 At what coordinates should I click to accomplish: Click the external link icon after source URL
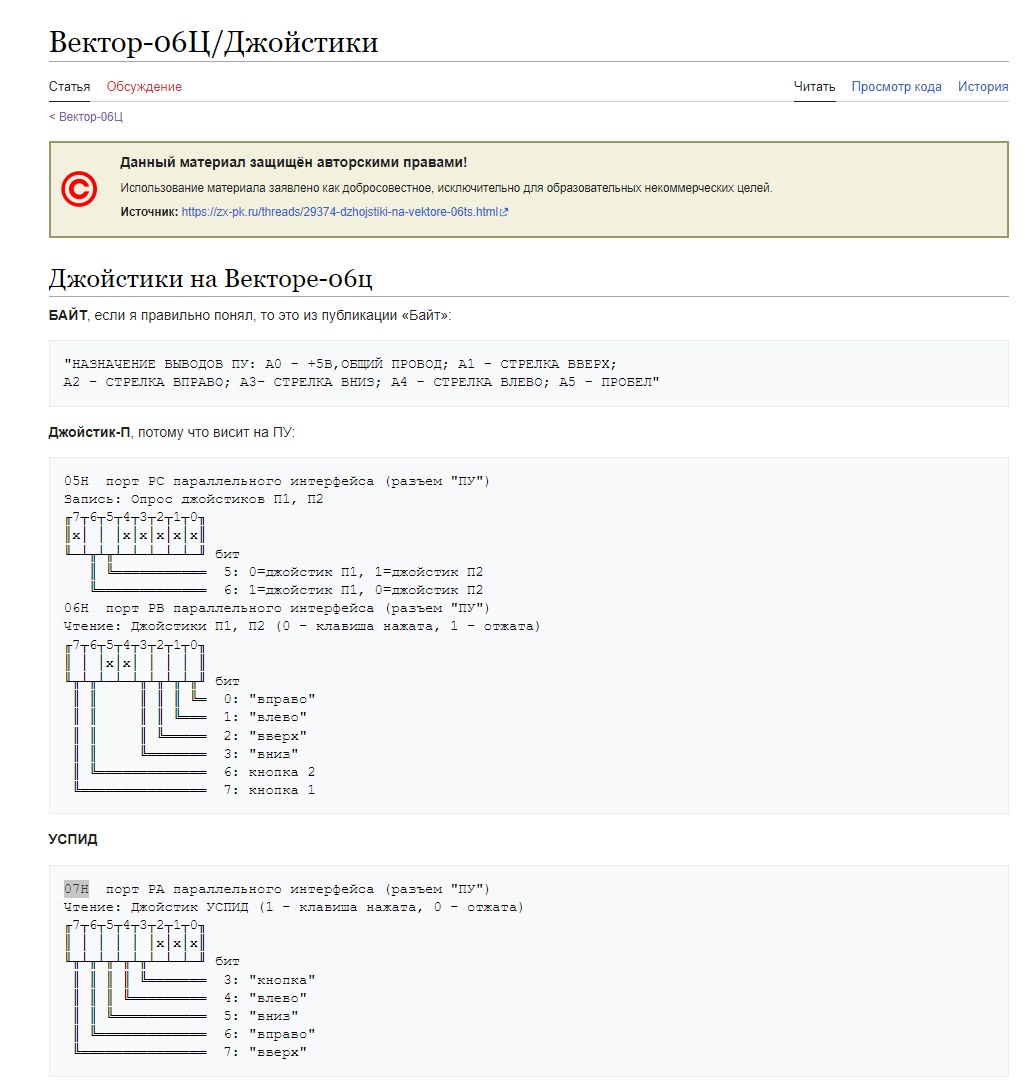click(x=504, y=213)
